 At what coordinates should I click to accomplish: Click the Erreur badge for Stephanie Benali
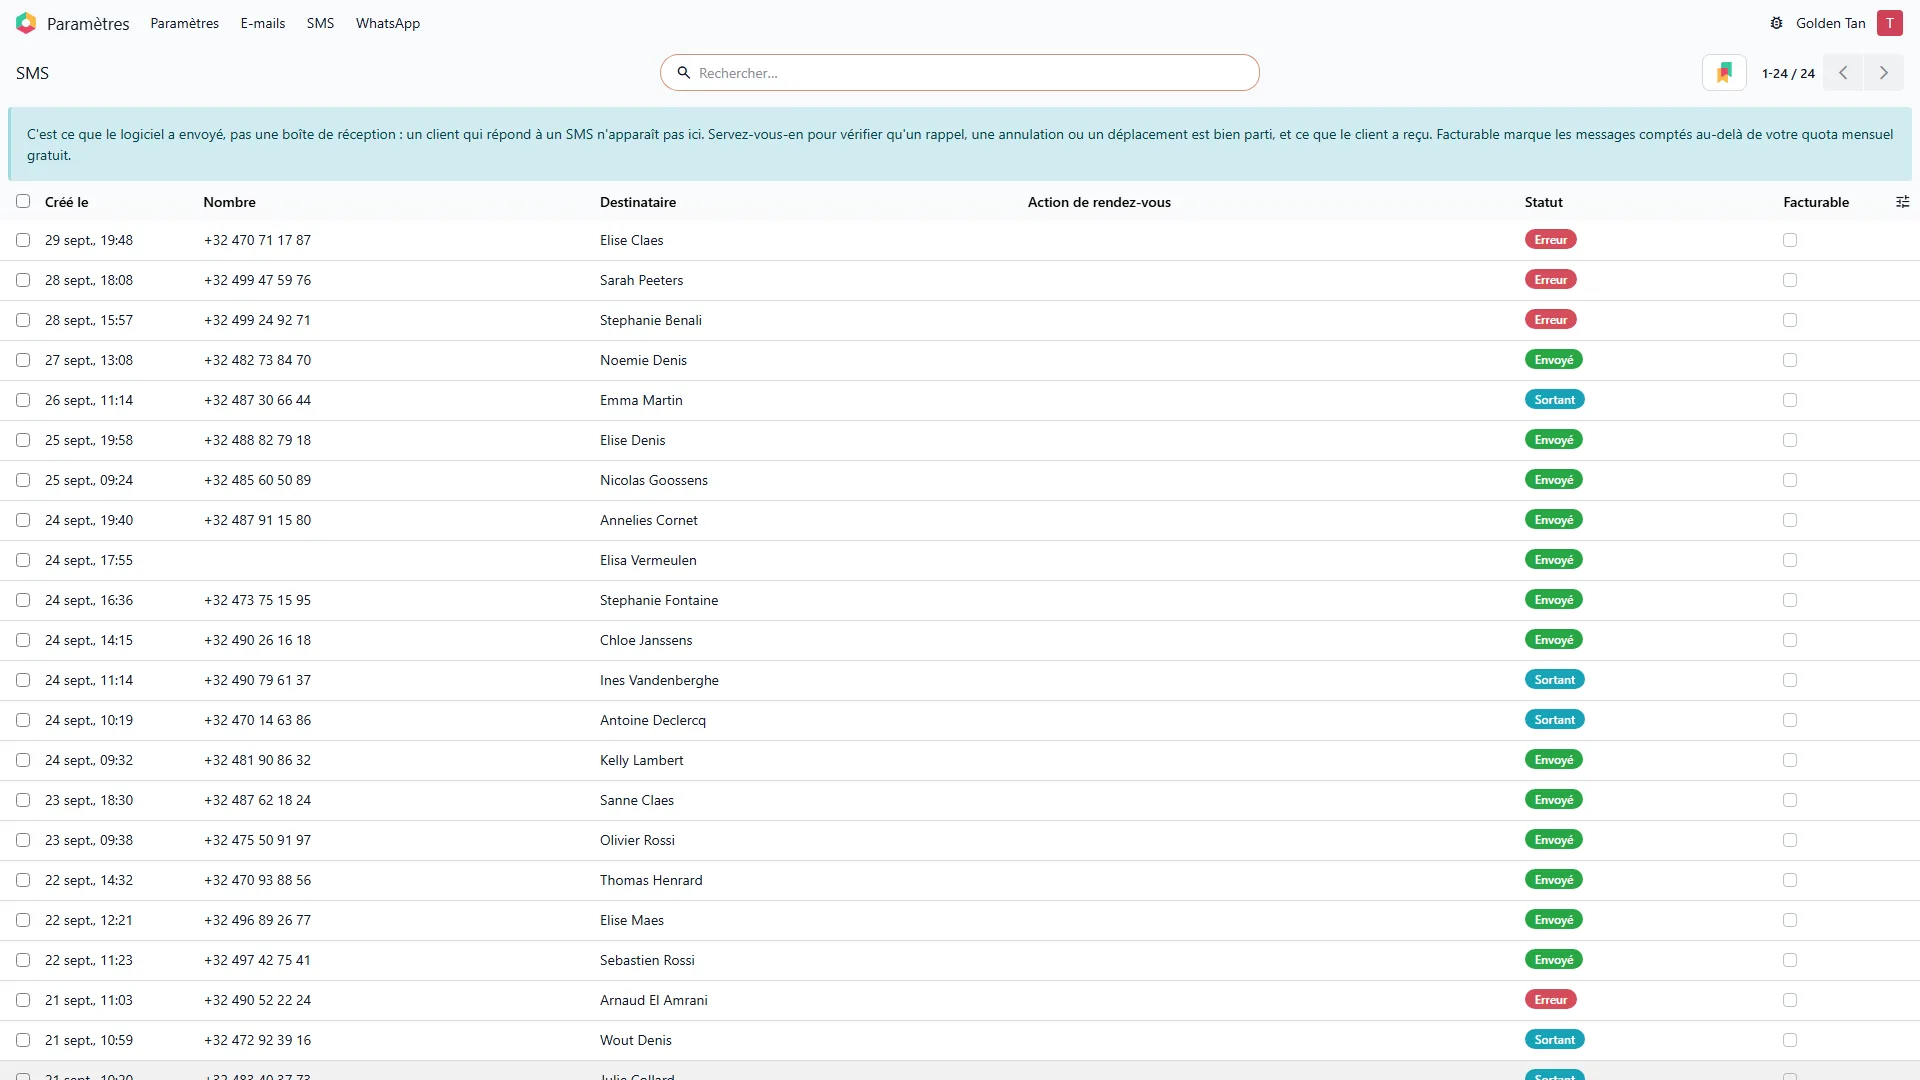click(1550, 320)
